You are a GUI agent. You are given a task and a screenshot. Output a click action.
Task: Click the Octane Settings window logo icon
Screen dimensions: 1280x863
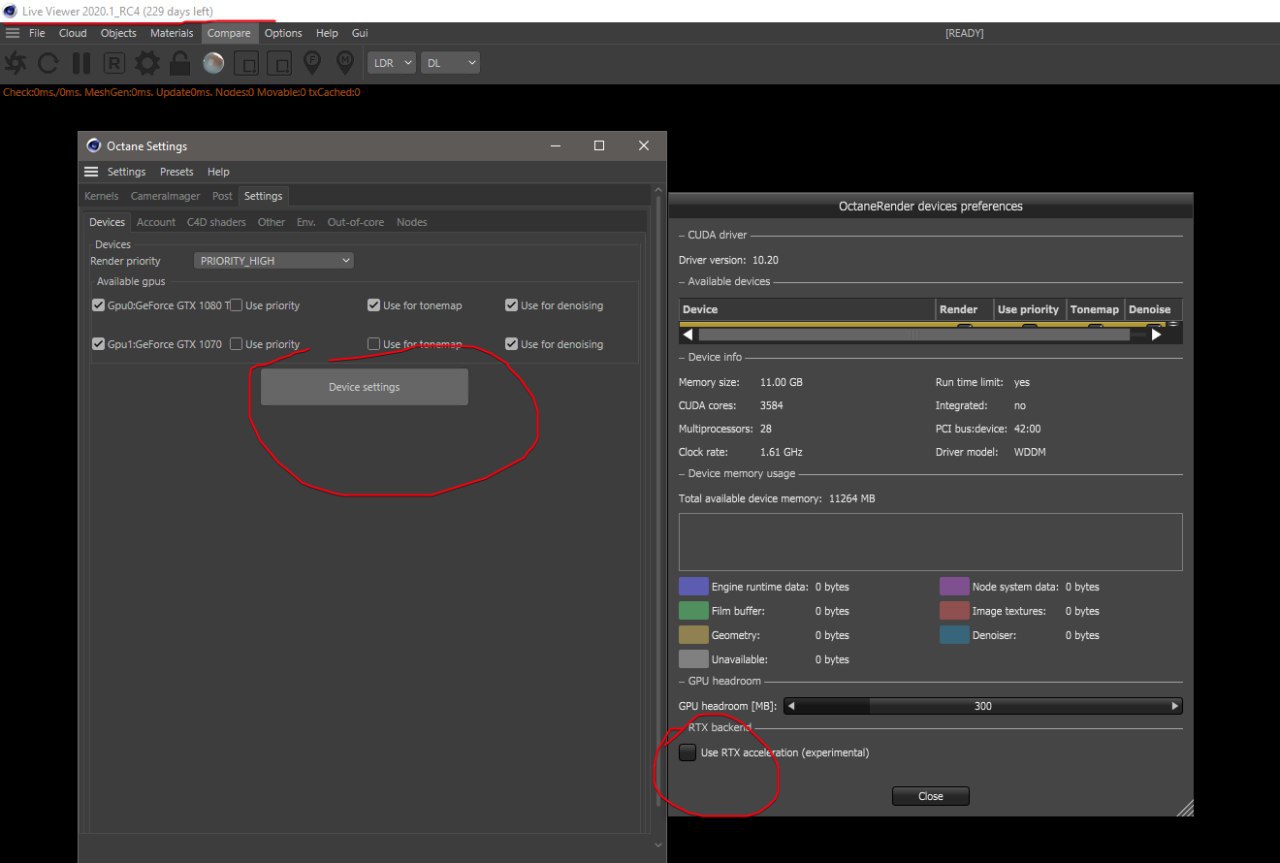click(x=94, y=145)
